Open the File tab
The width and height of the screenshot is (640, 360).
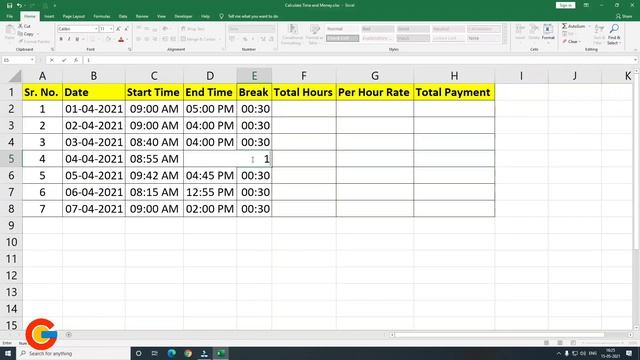click(x=10, y=16)
